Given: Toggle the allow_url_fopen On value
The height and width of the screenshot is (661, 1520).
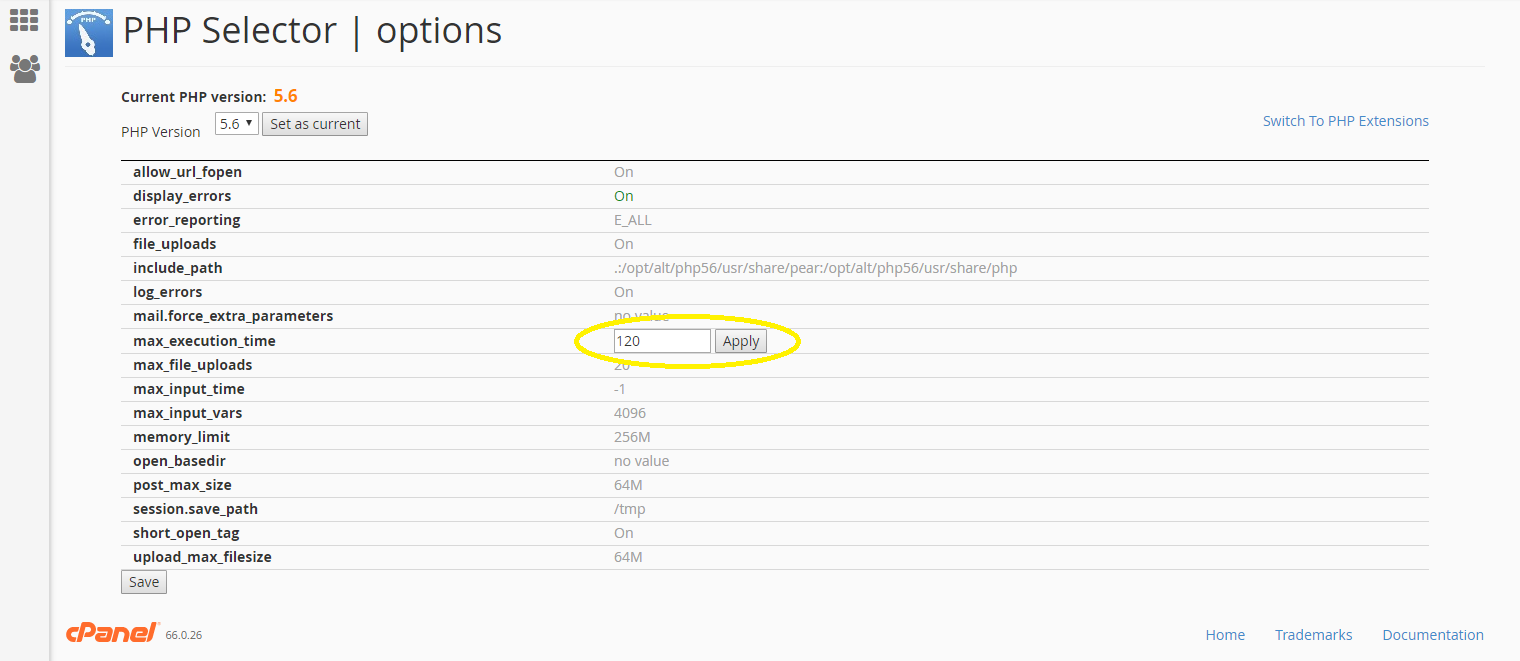Looking at the screenshot, I should (624, 172).
